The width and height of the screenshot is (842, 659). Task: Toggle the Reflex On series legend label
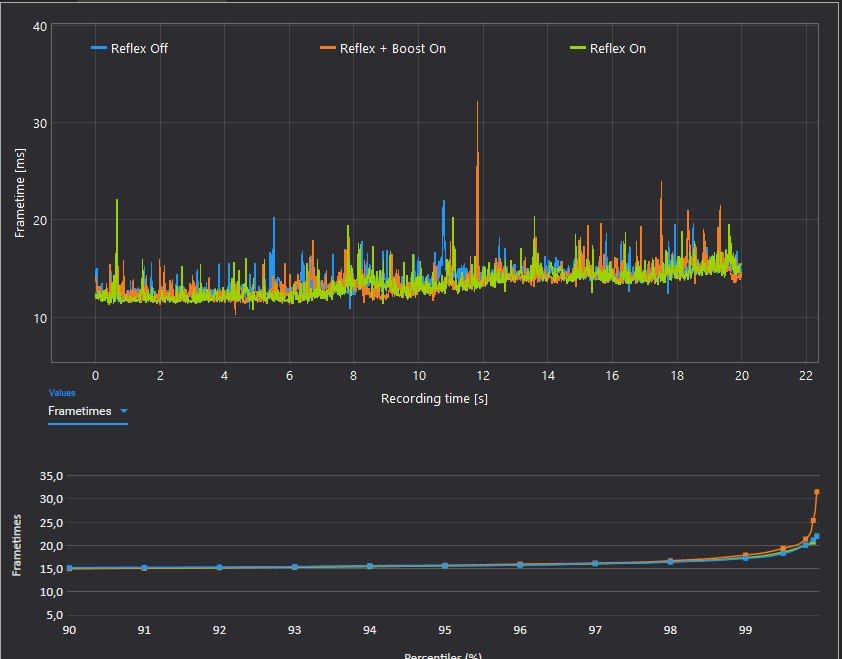[x=618, y=49]
